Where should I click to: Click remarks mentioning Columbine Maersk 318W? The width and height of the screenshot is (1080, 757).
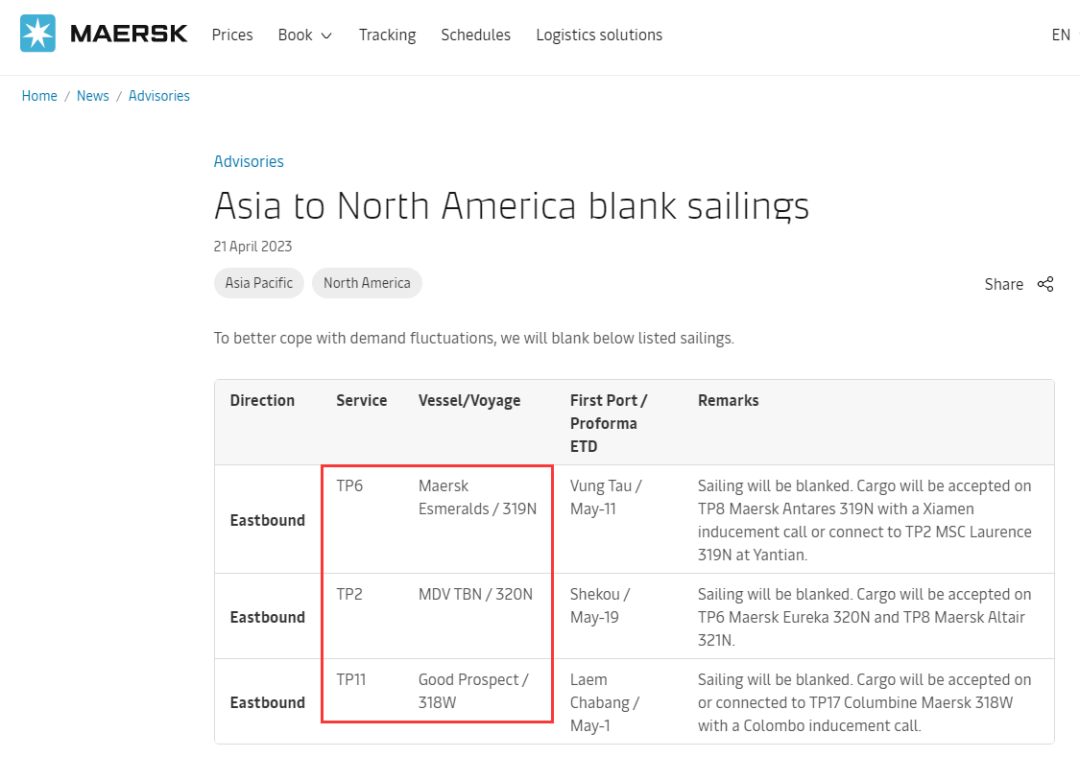864,703
